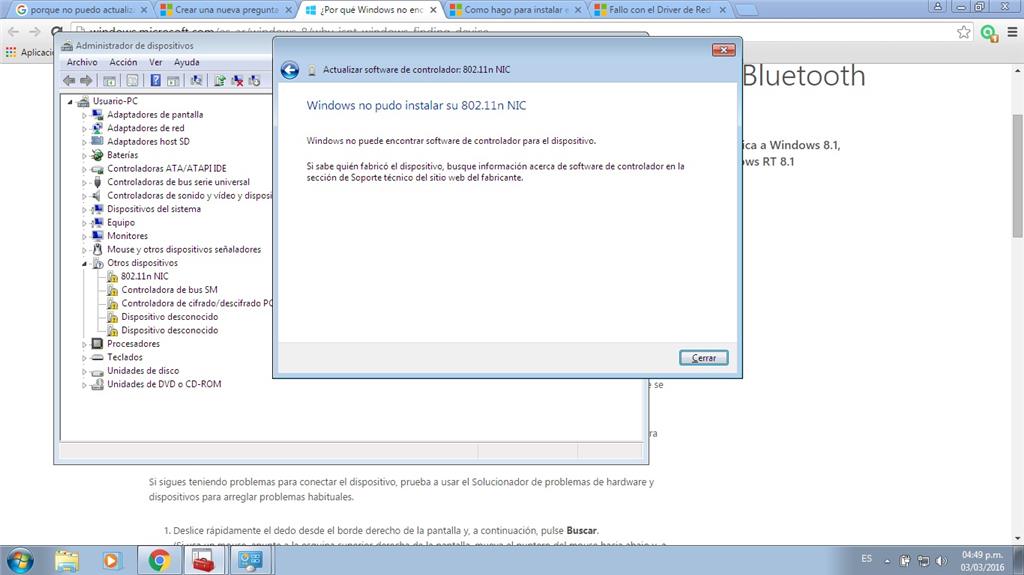This screenshot has width=1024, height=575.
Task: Expand the Procesadores node
Action: point(84,344)
